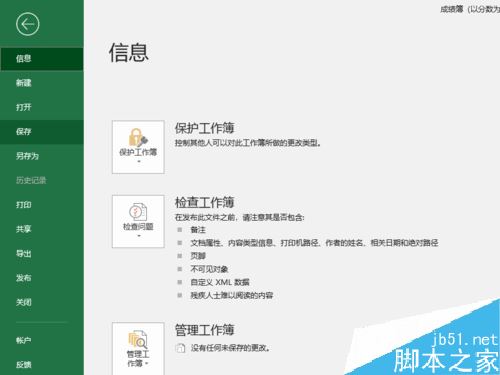The image size is (500, 375).
Task: Click the small document icon beside unsaved changes text
Action: (x=180, y=348)
